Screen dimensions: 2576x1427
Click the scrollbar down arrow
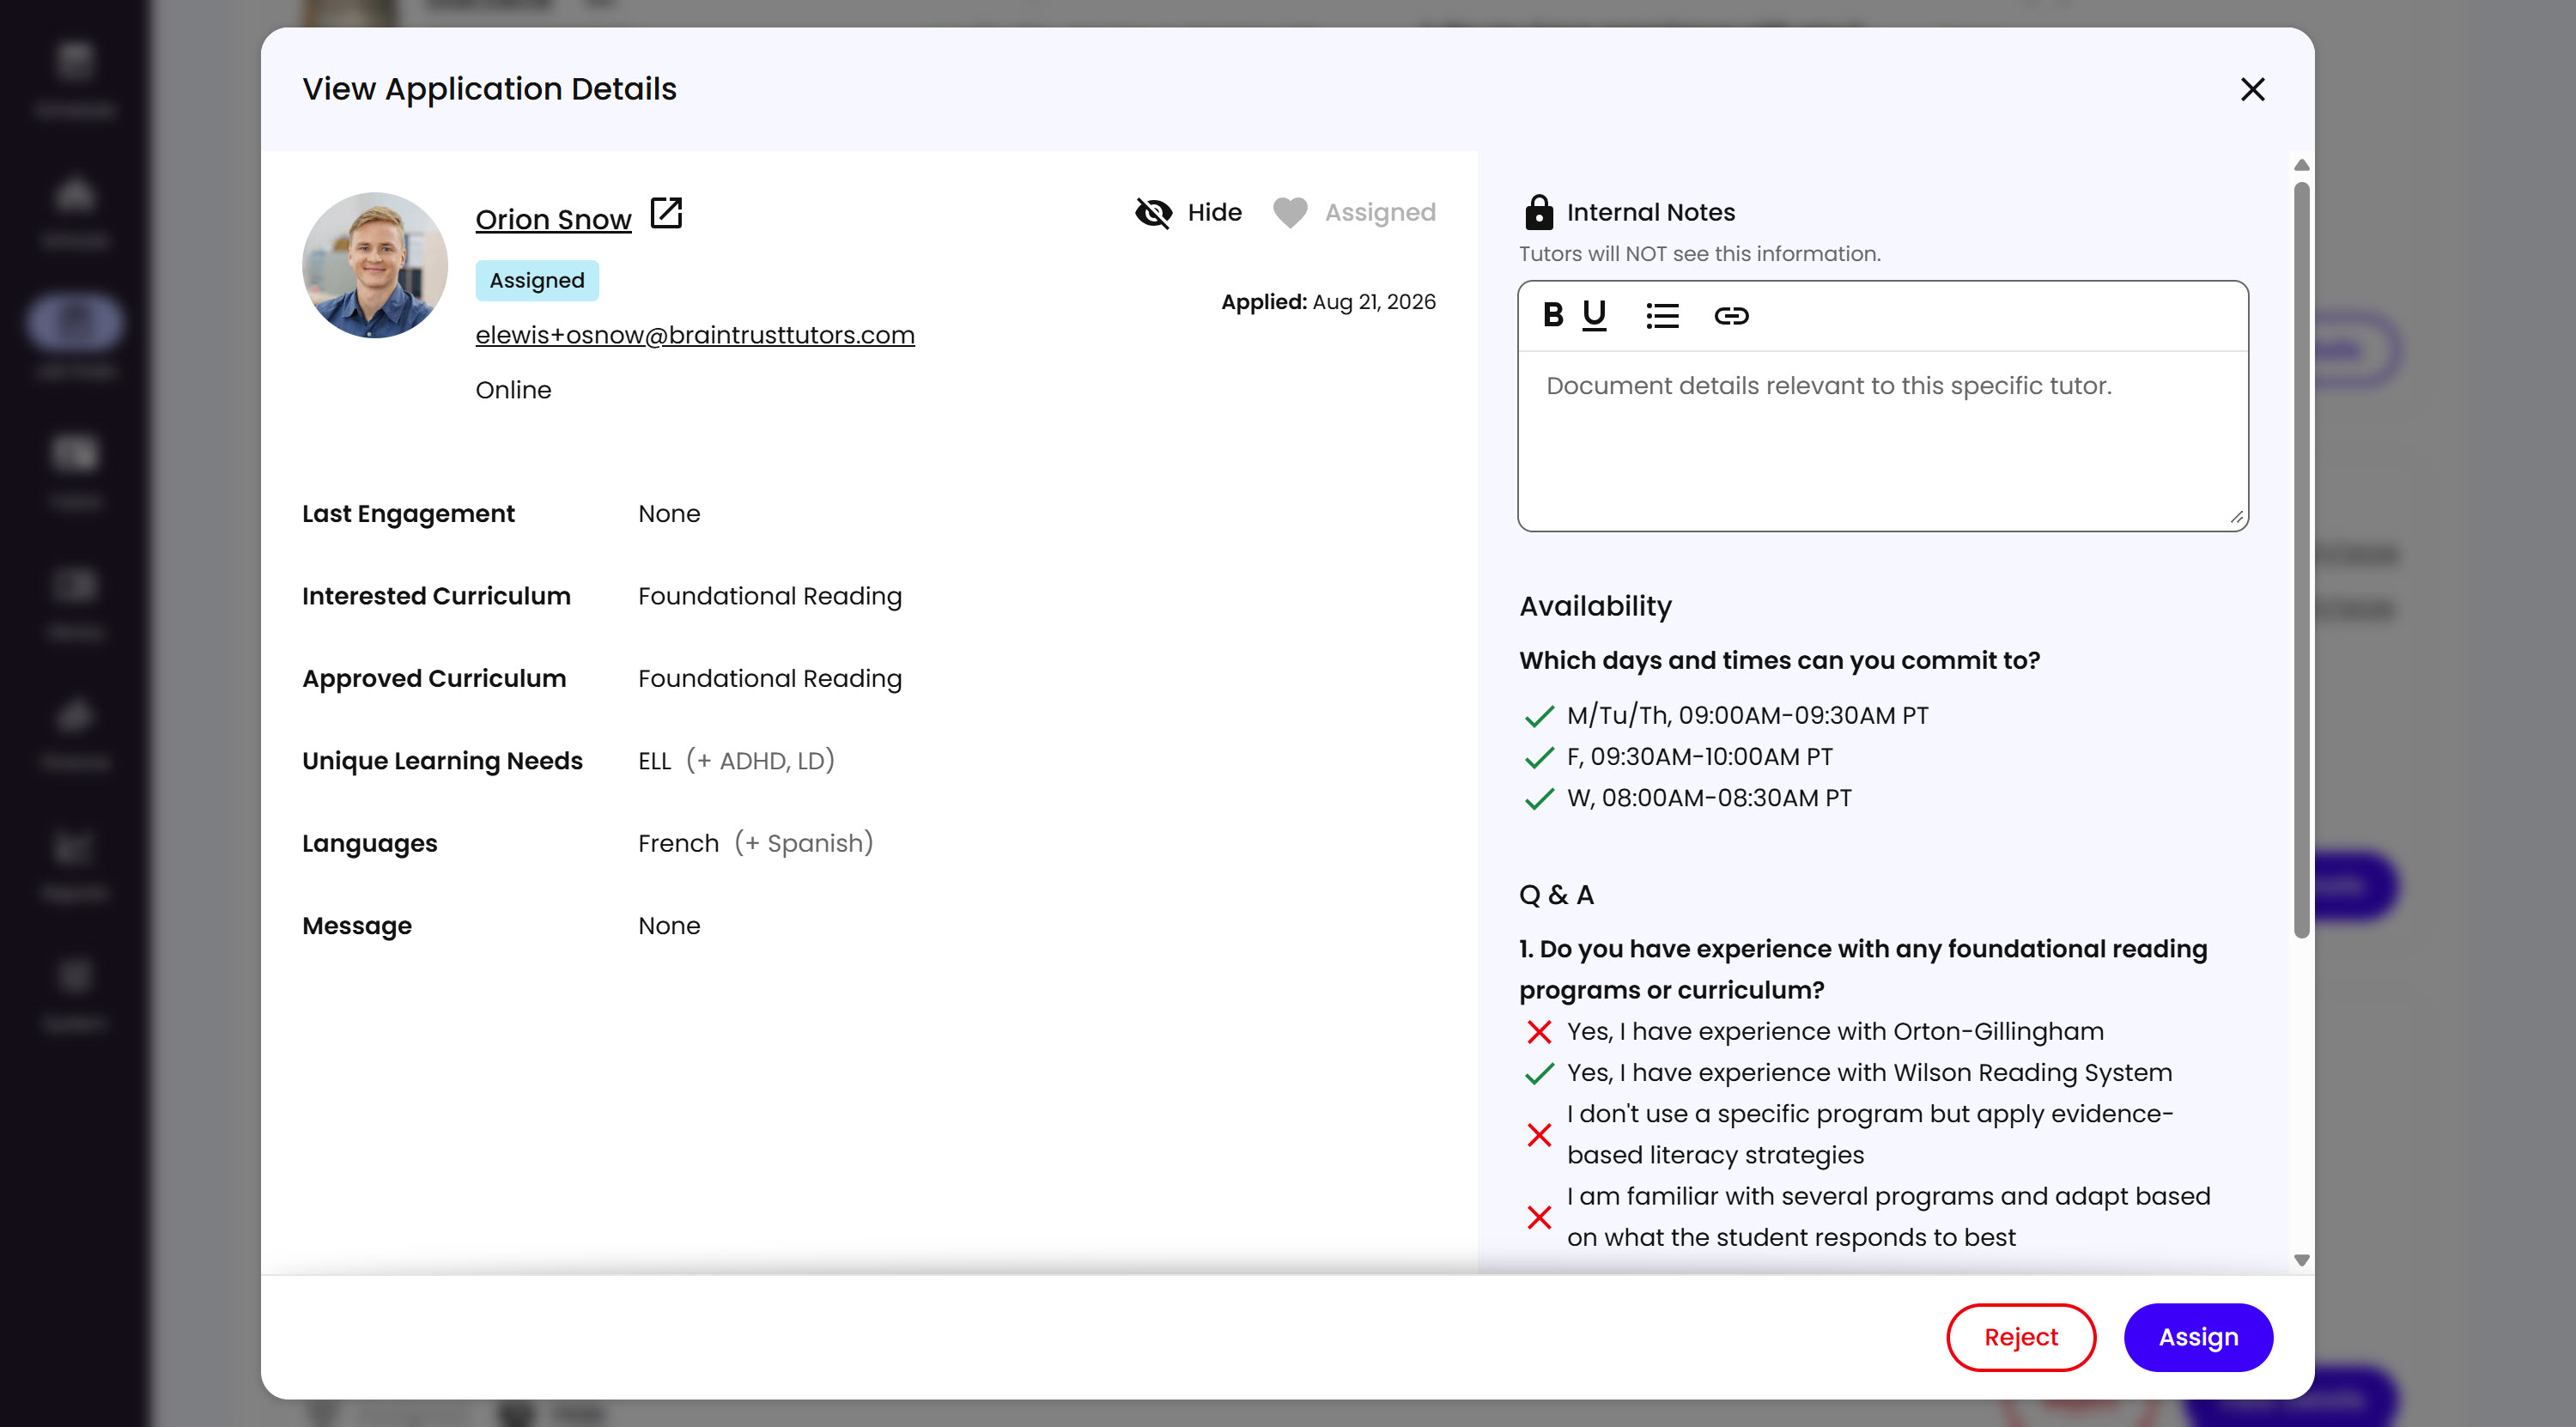click(x=2301, y=1260)
